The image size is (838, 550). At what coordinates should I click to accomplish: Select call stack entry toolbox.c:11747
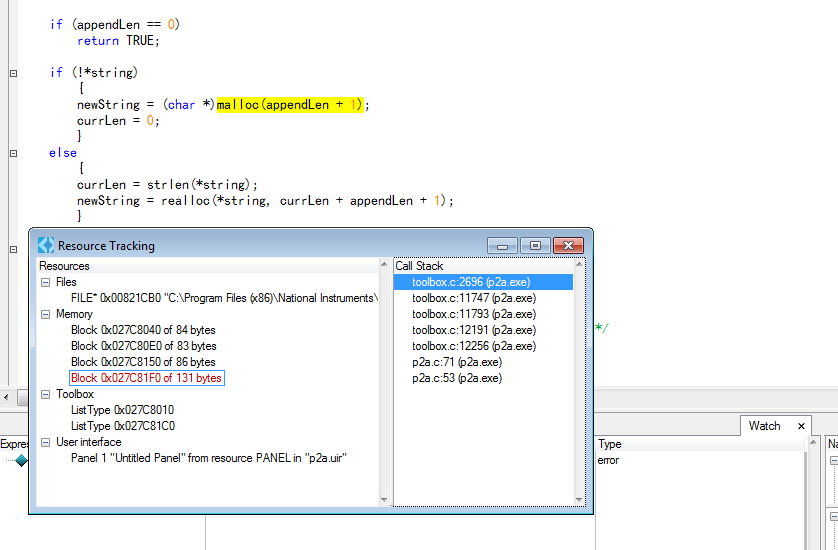click(474, 298)
